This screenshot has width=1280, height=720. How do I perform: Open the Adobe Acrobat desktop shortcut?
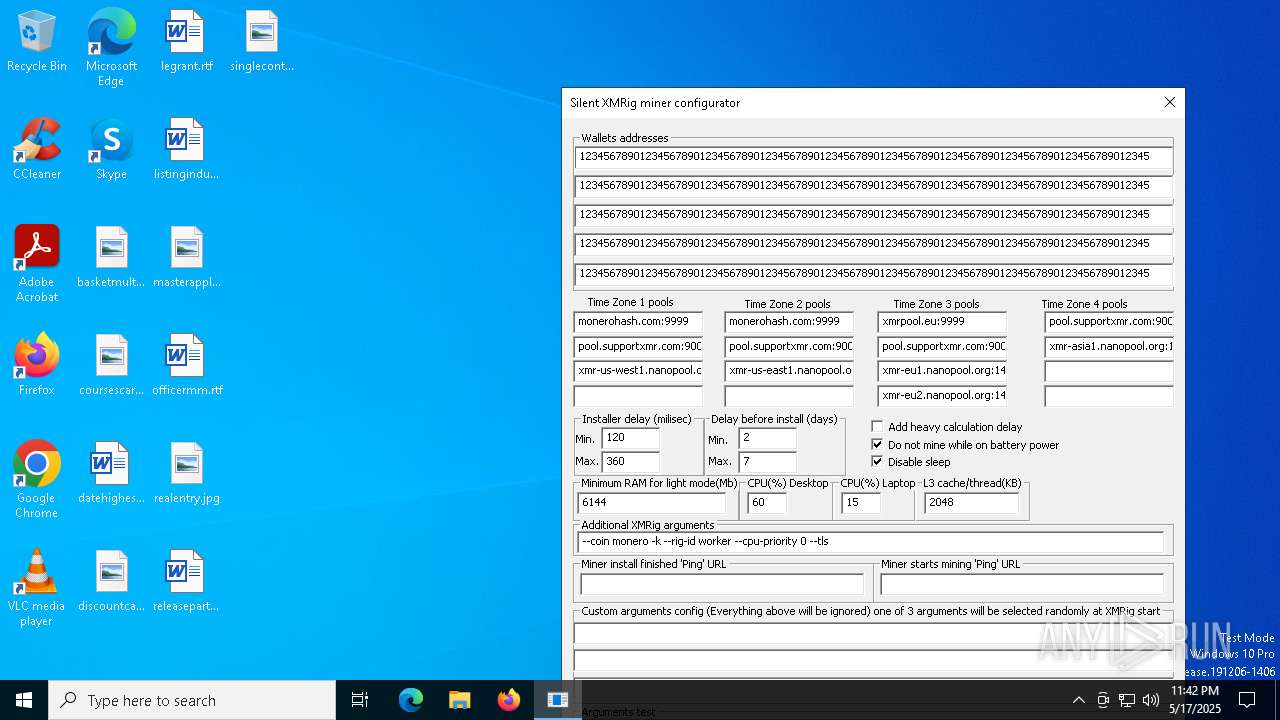click(37, 264)
